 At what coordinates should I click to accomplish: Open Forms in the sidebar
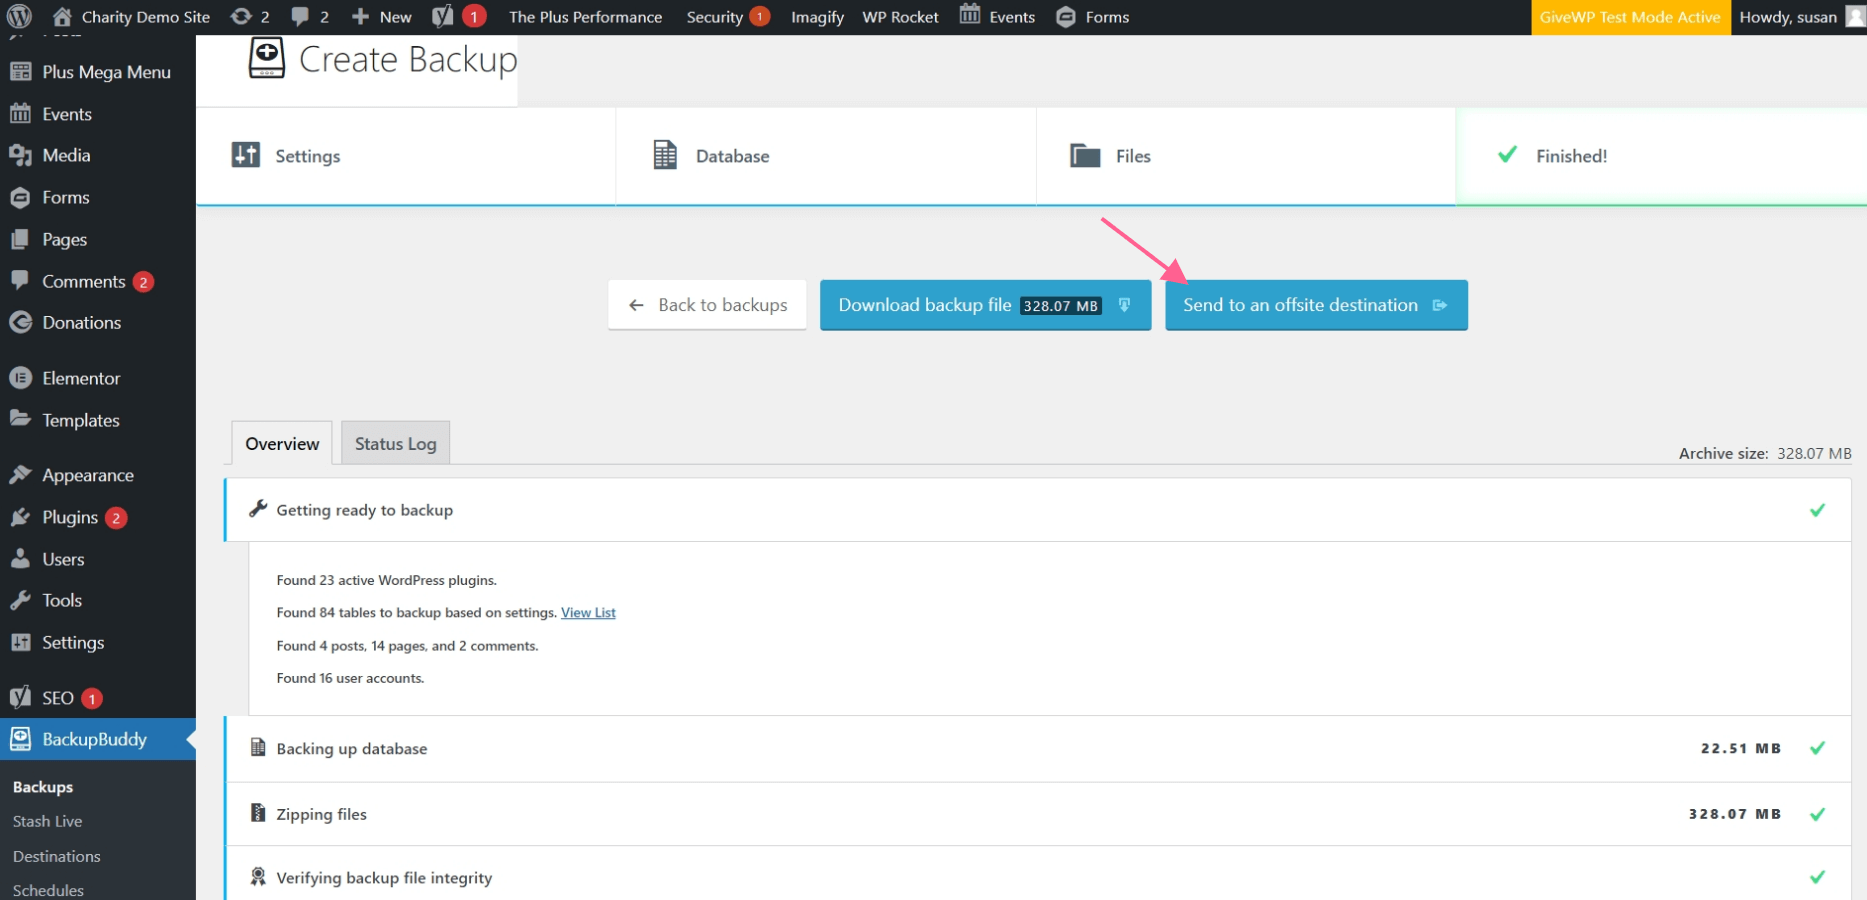pos(98,197)
